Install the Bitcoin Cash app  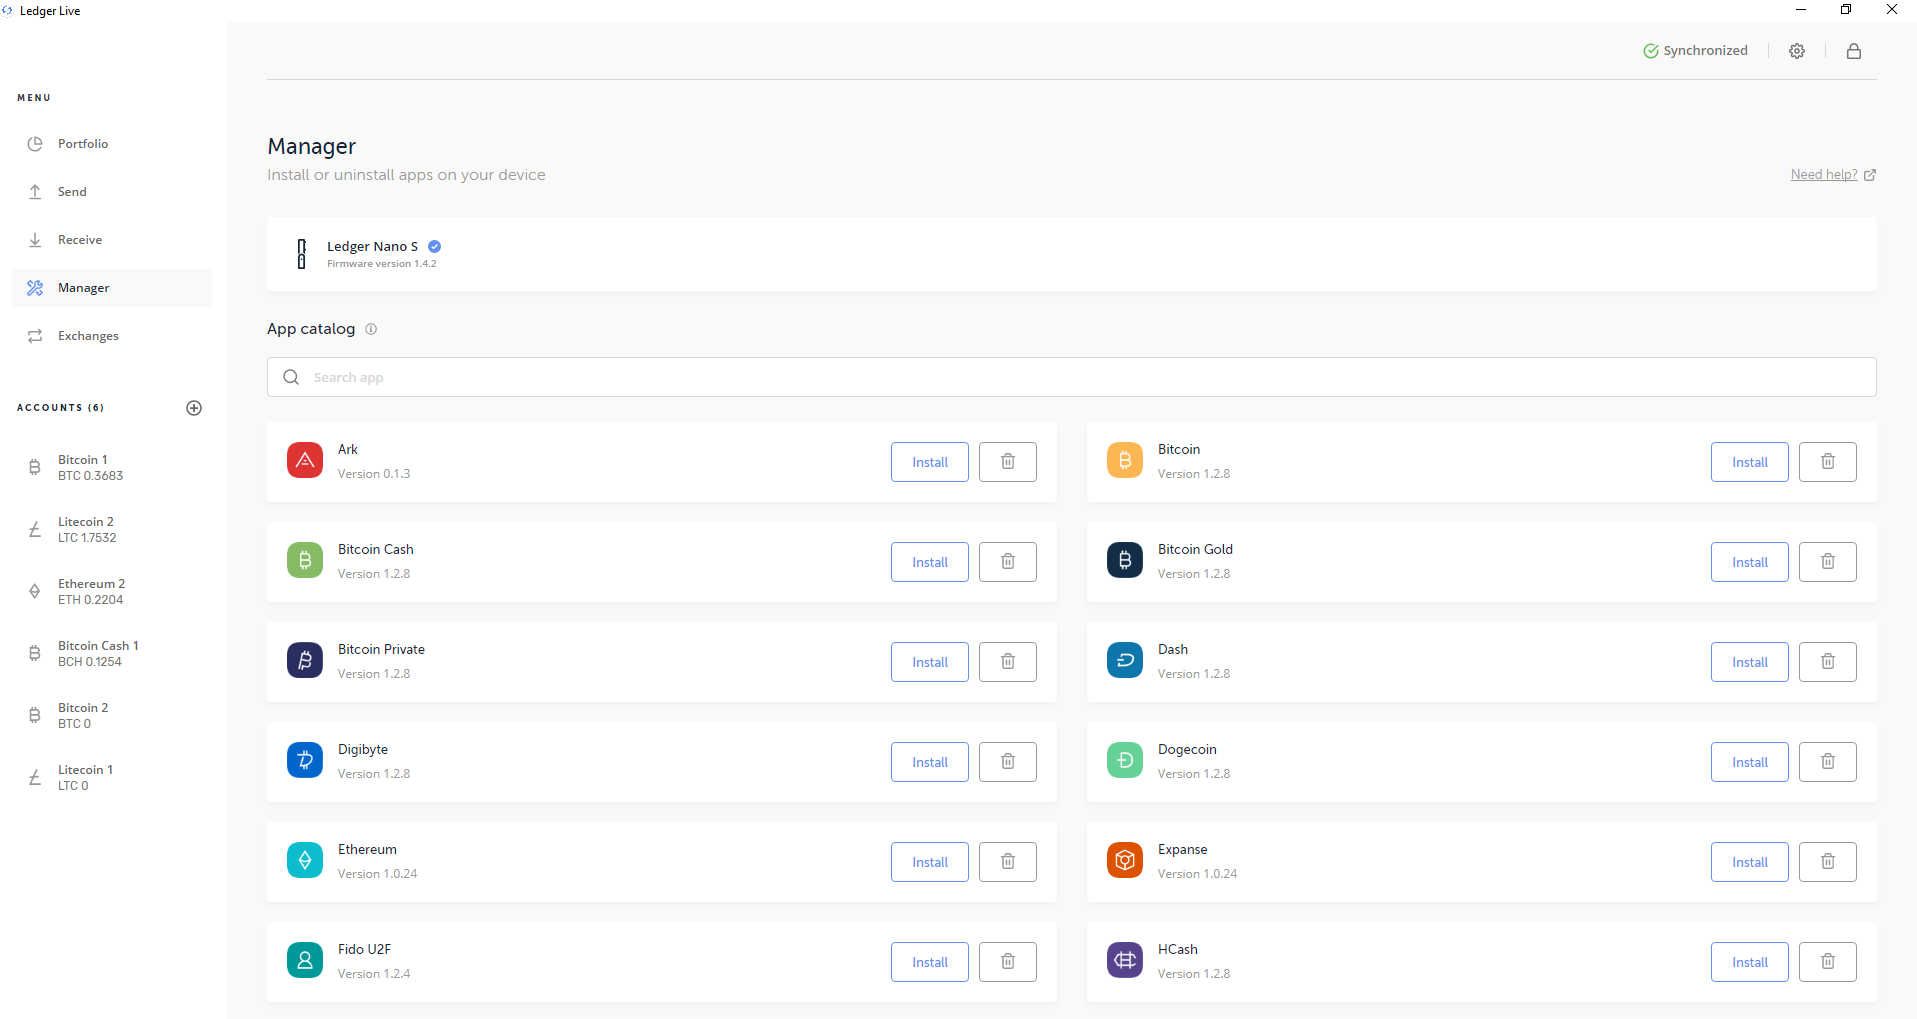[x=930, y=562]
